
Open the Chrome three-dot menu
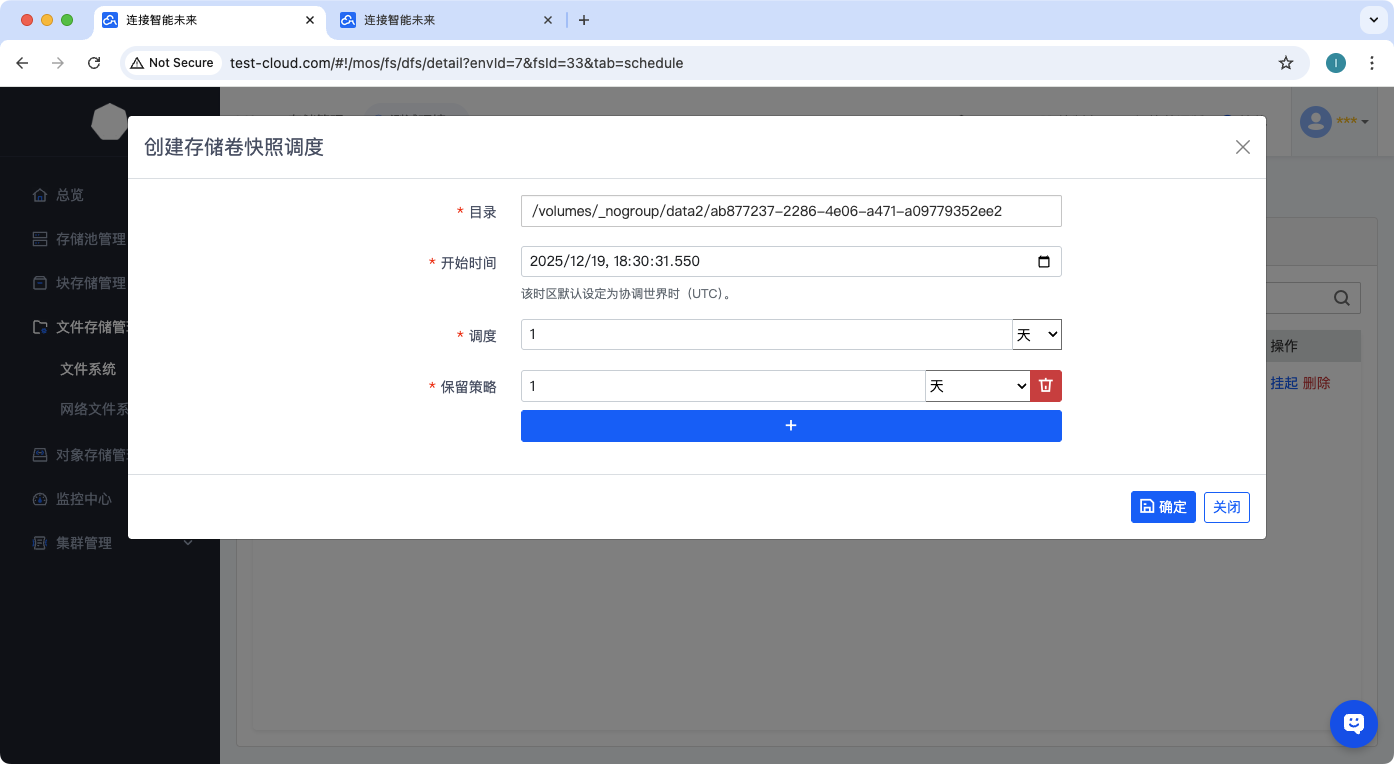click(1372, 63)
